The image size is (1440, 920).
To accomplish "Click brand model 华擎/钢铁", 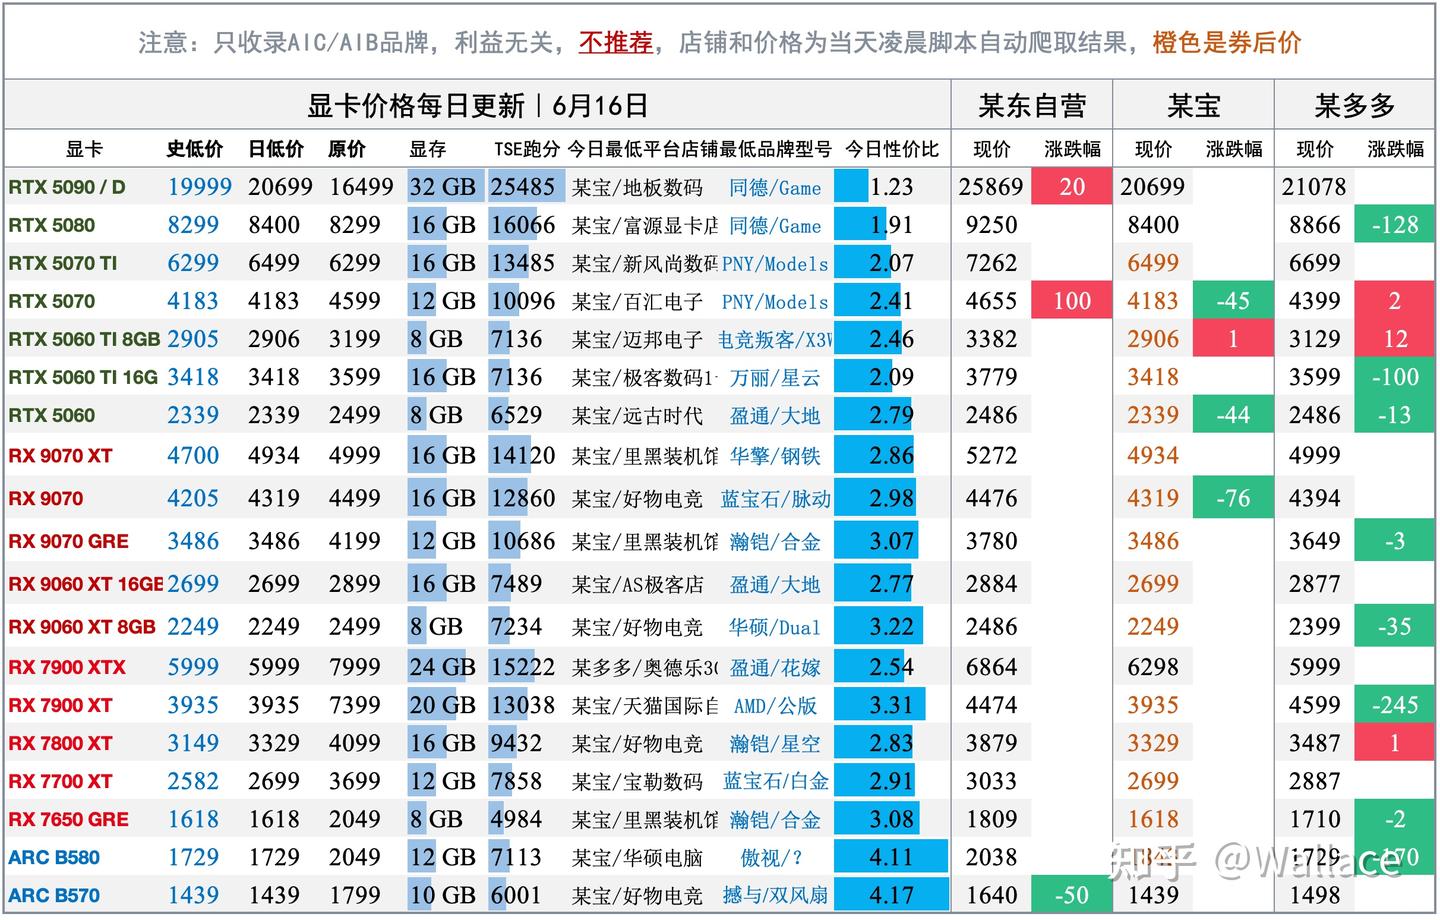I will 775,456.
